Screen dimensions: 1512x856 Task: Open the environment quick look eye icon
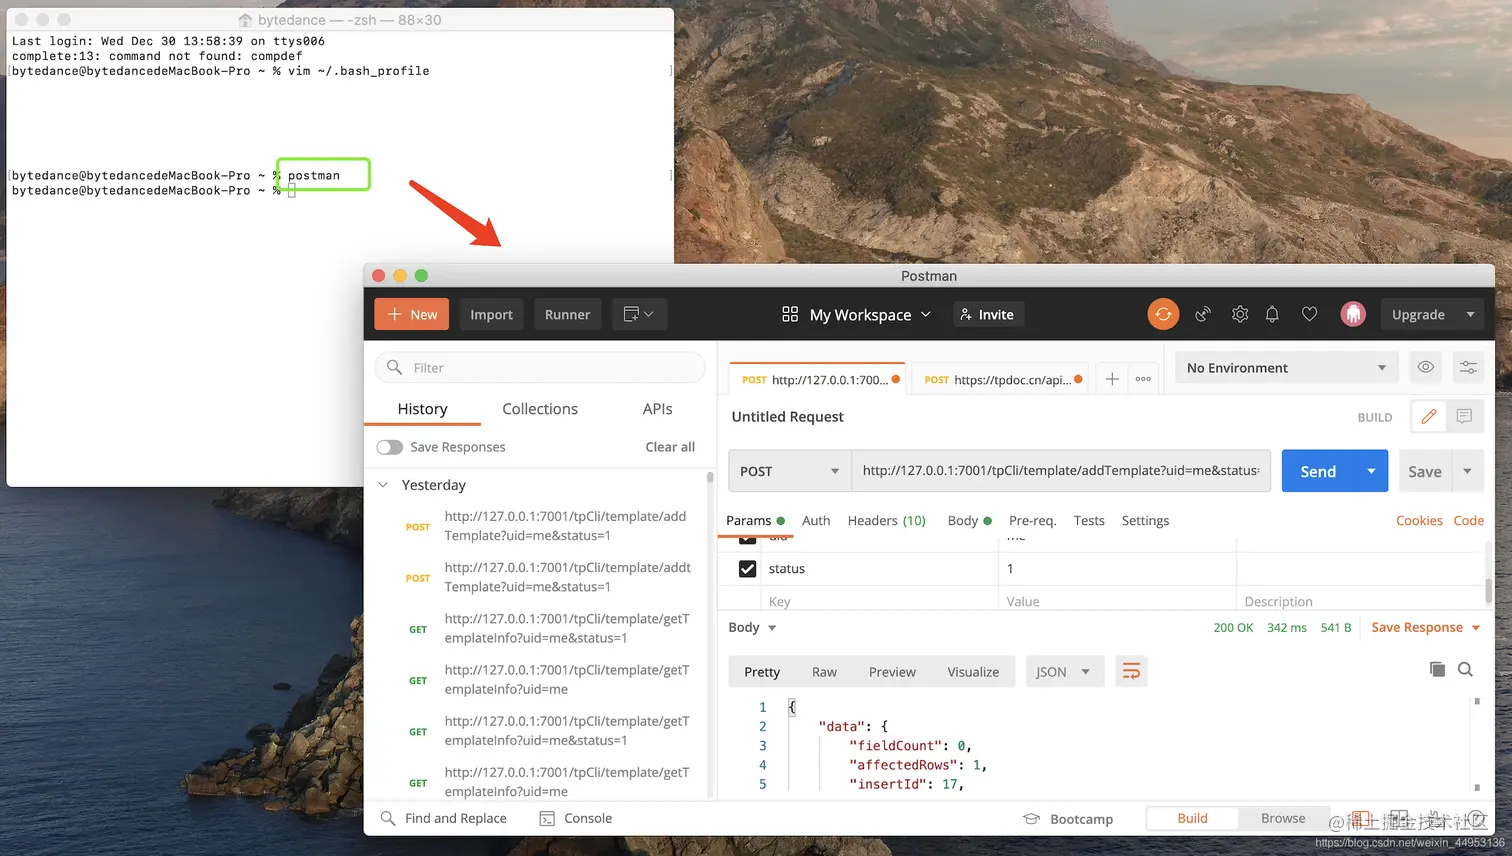click(1426, 367)
